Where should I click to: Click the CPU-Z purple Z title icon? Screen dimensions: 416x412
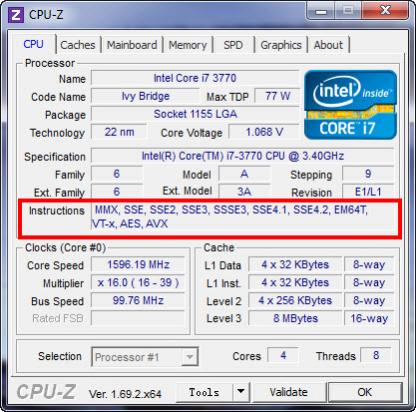16,15
